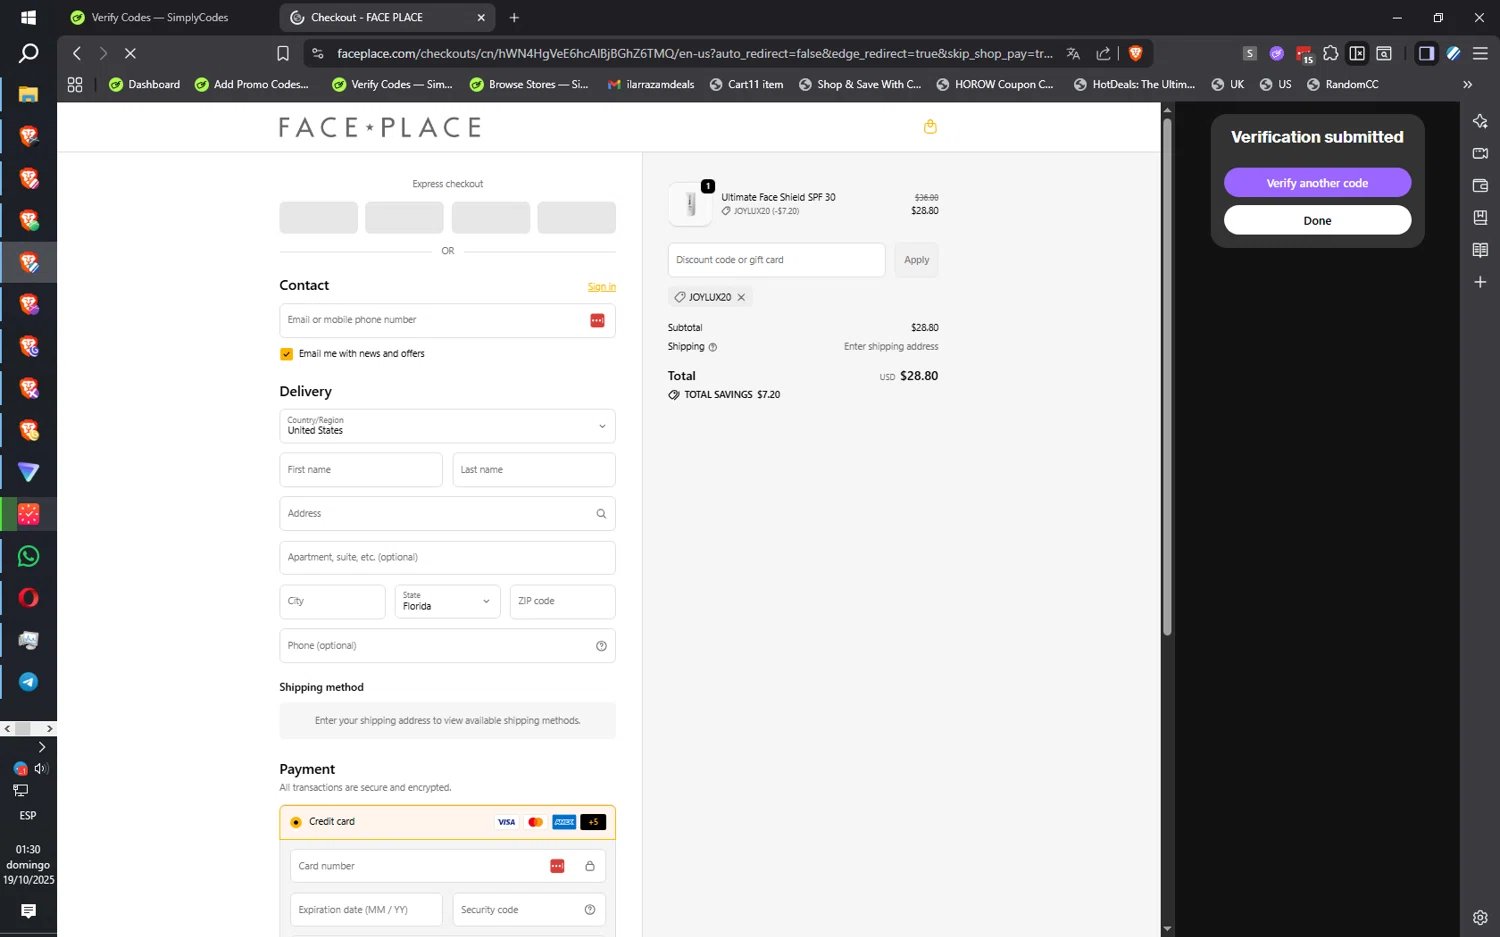Expand the system tray arrow
1500x937 pixels.
[42, 747]
